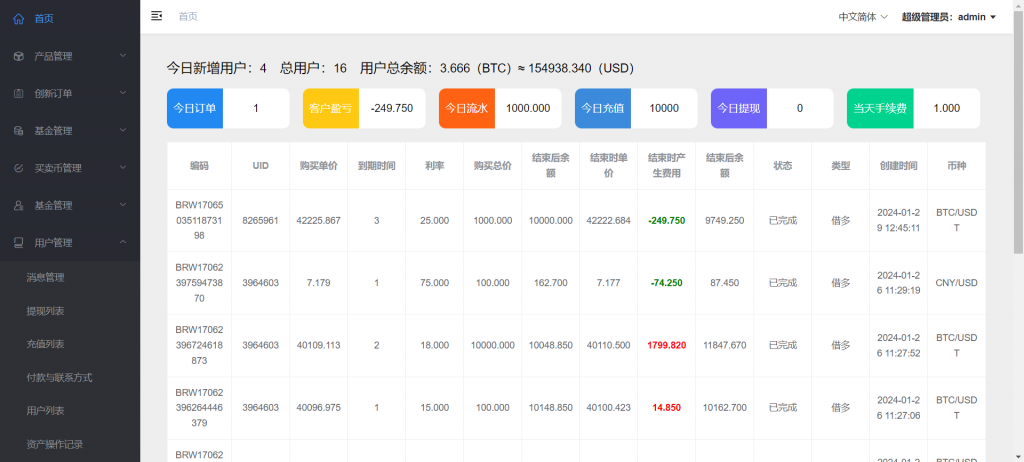Viewport: 1024px width, 462px height.
Task: Expand the 产品管理 chevron
Action: point(123,56)
